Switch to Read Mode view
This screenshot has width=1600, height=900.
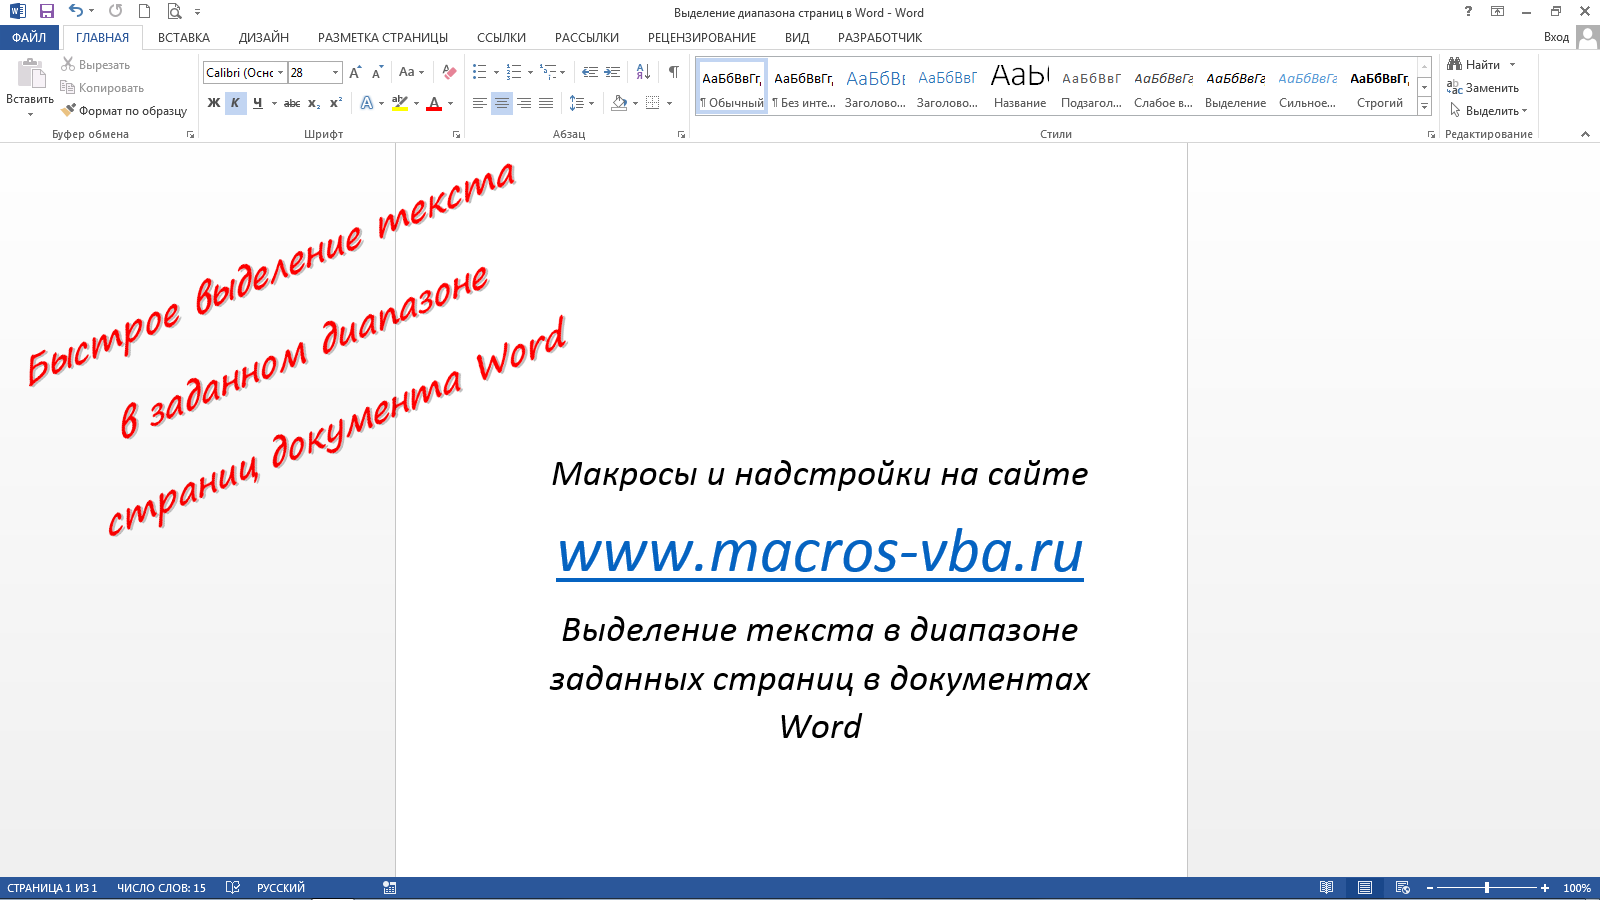(1326, 887)
